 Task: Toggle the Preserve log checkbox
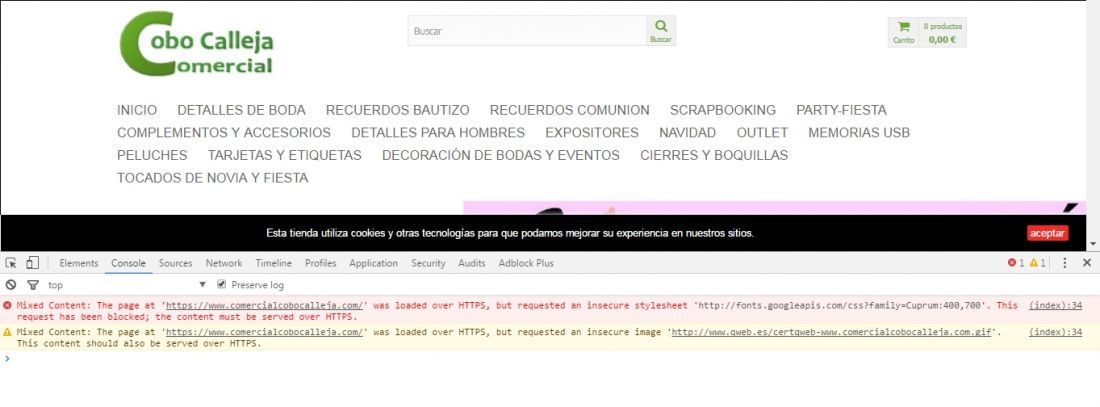[222, 285]
